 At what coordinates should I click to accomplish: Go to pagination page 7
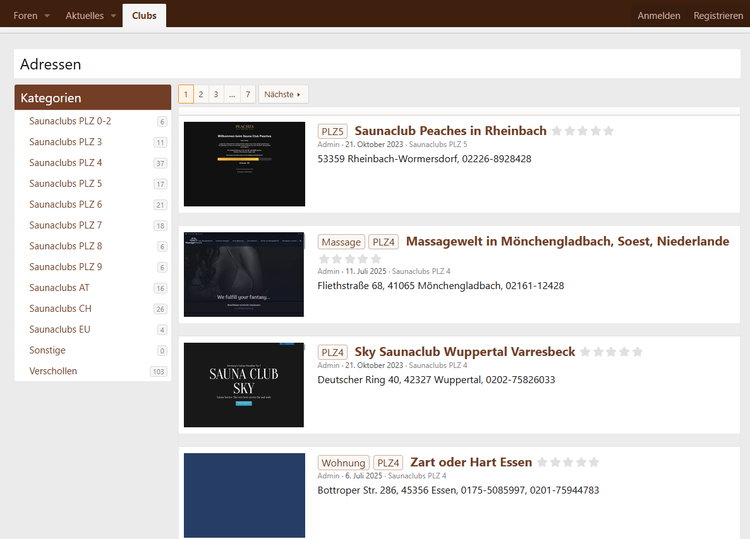coord(248,94)
